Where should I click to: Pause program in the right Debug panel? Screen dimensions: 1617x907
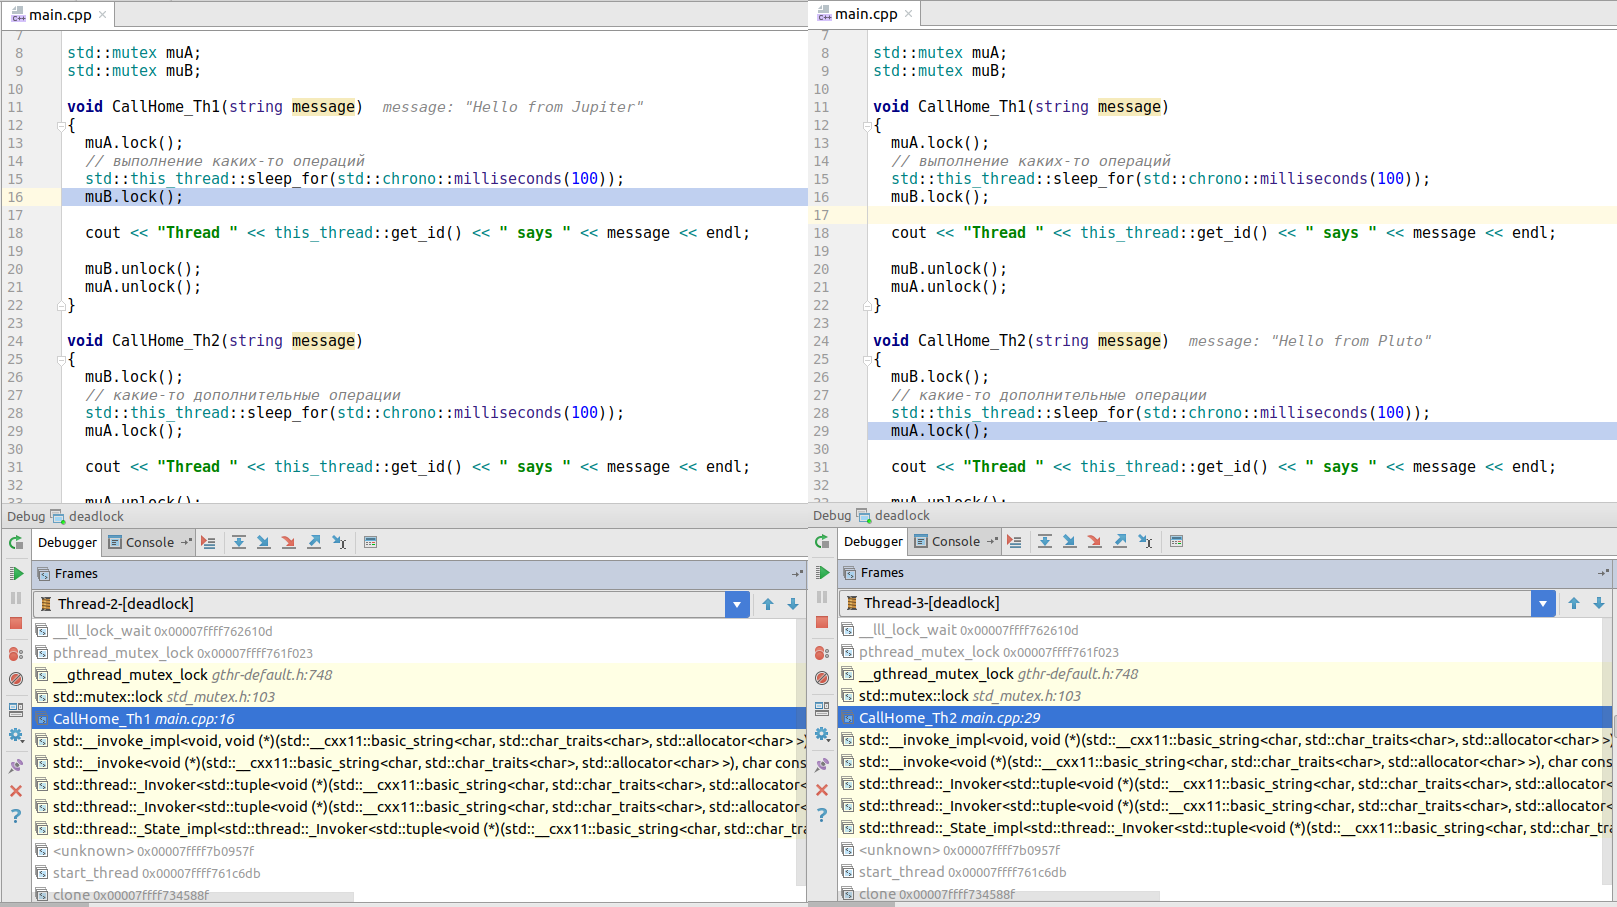click(822, 597)
